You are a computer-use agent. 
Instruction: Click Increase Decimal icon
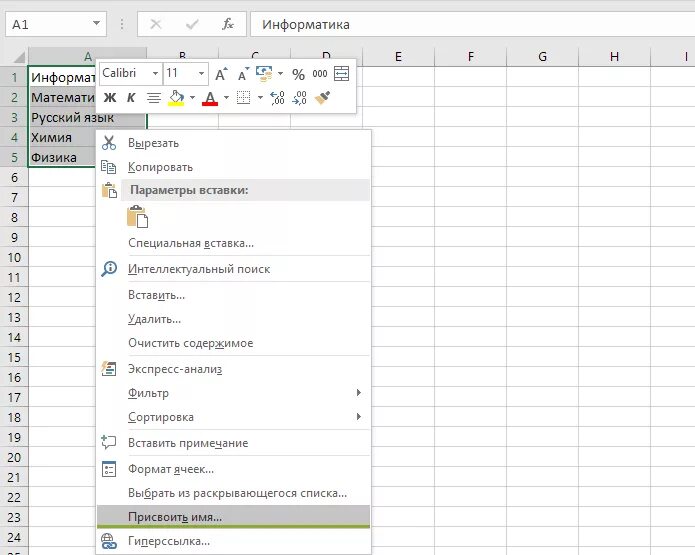coord(277,98)
